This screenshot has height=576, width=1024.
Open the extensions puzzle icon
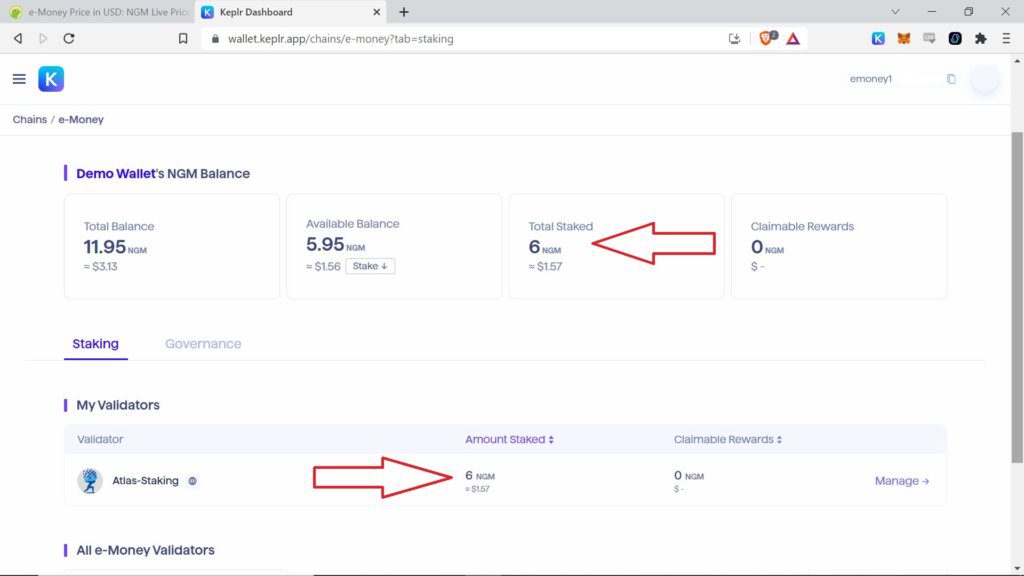click(980, 39)
